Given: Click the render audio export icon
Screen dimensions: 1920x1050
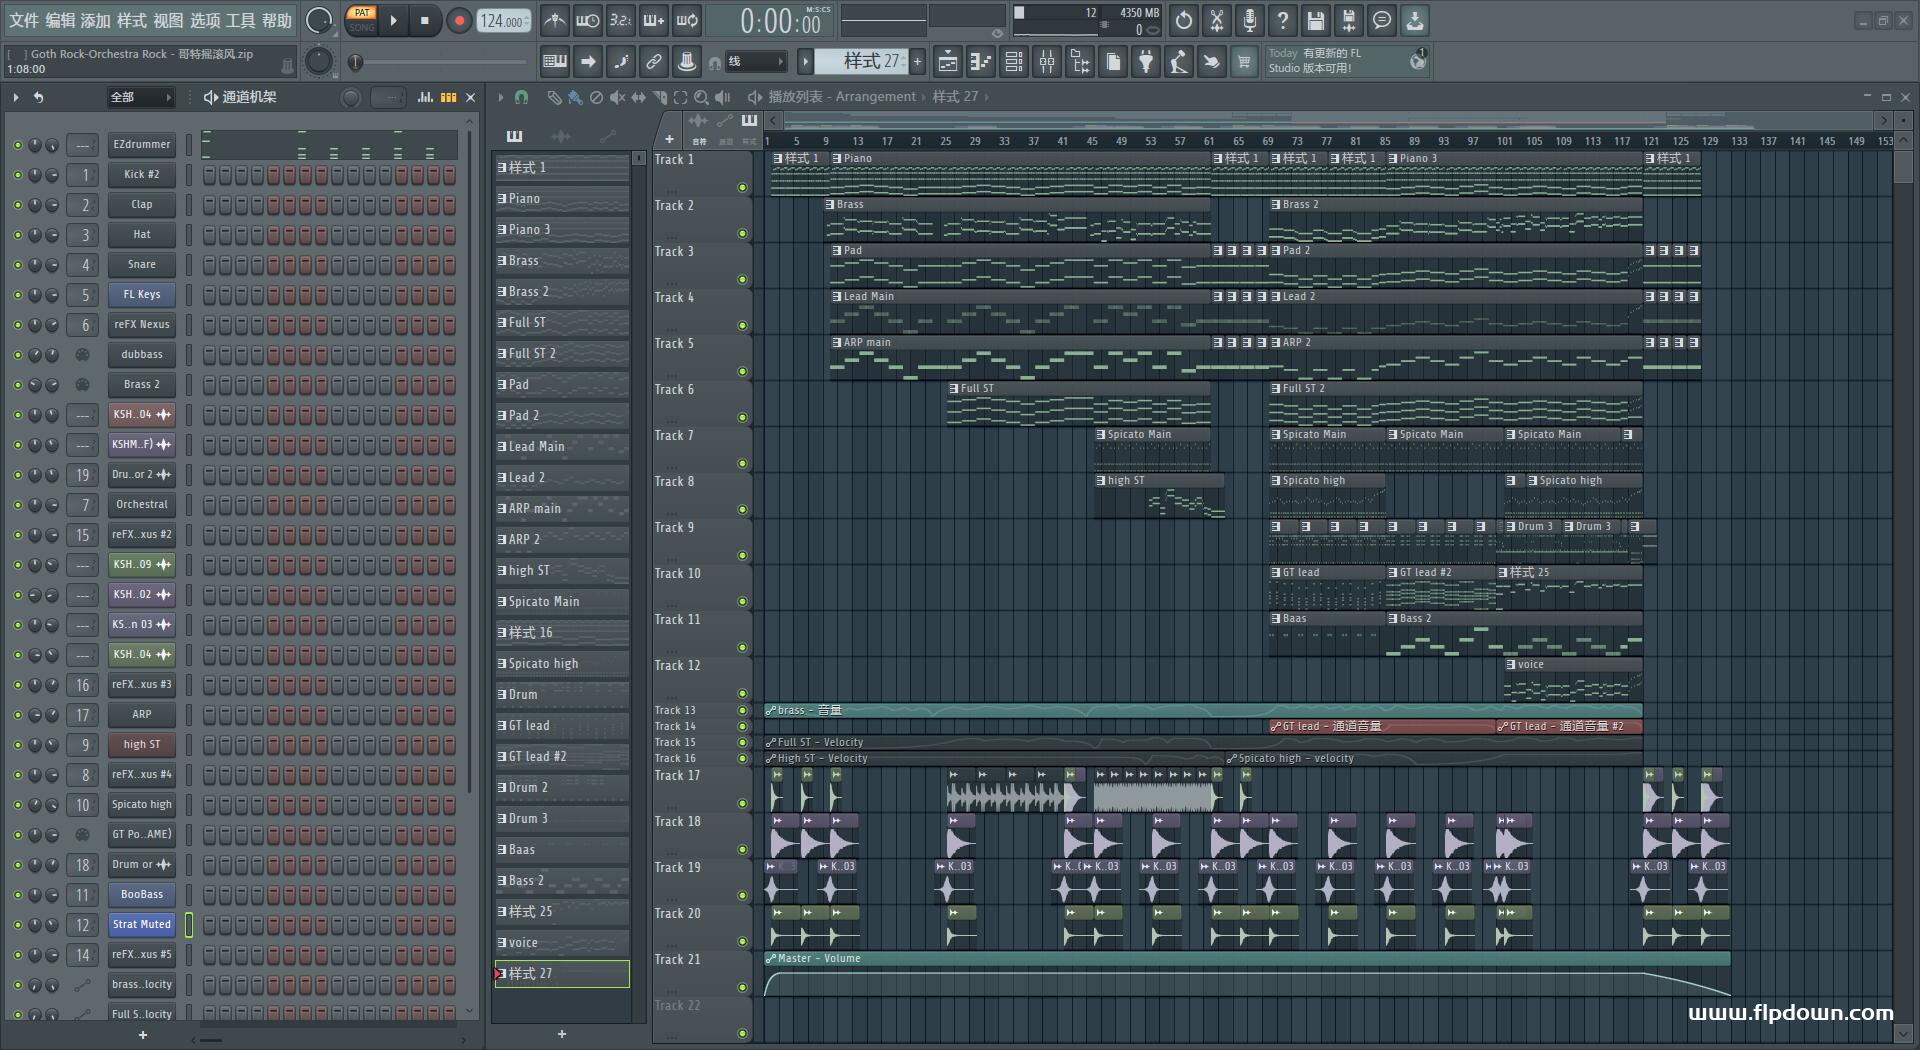Looking at the screenshot, I should pos(1349,20).
